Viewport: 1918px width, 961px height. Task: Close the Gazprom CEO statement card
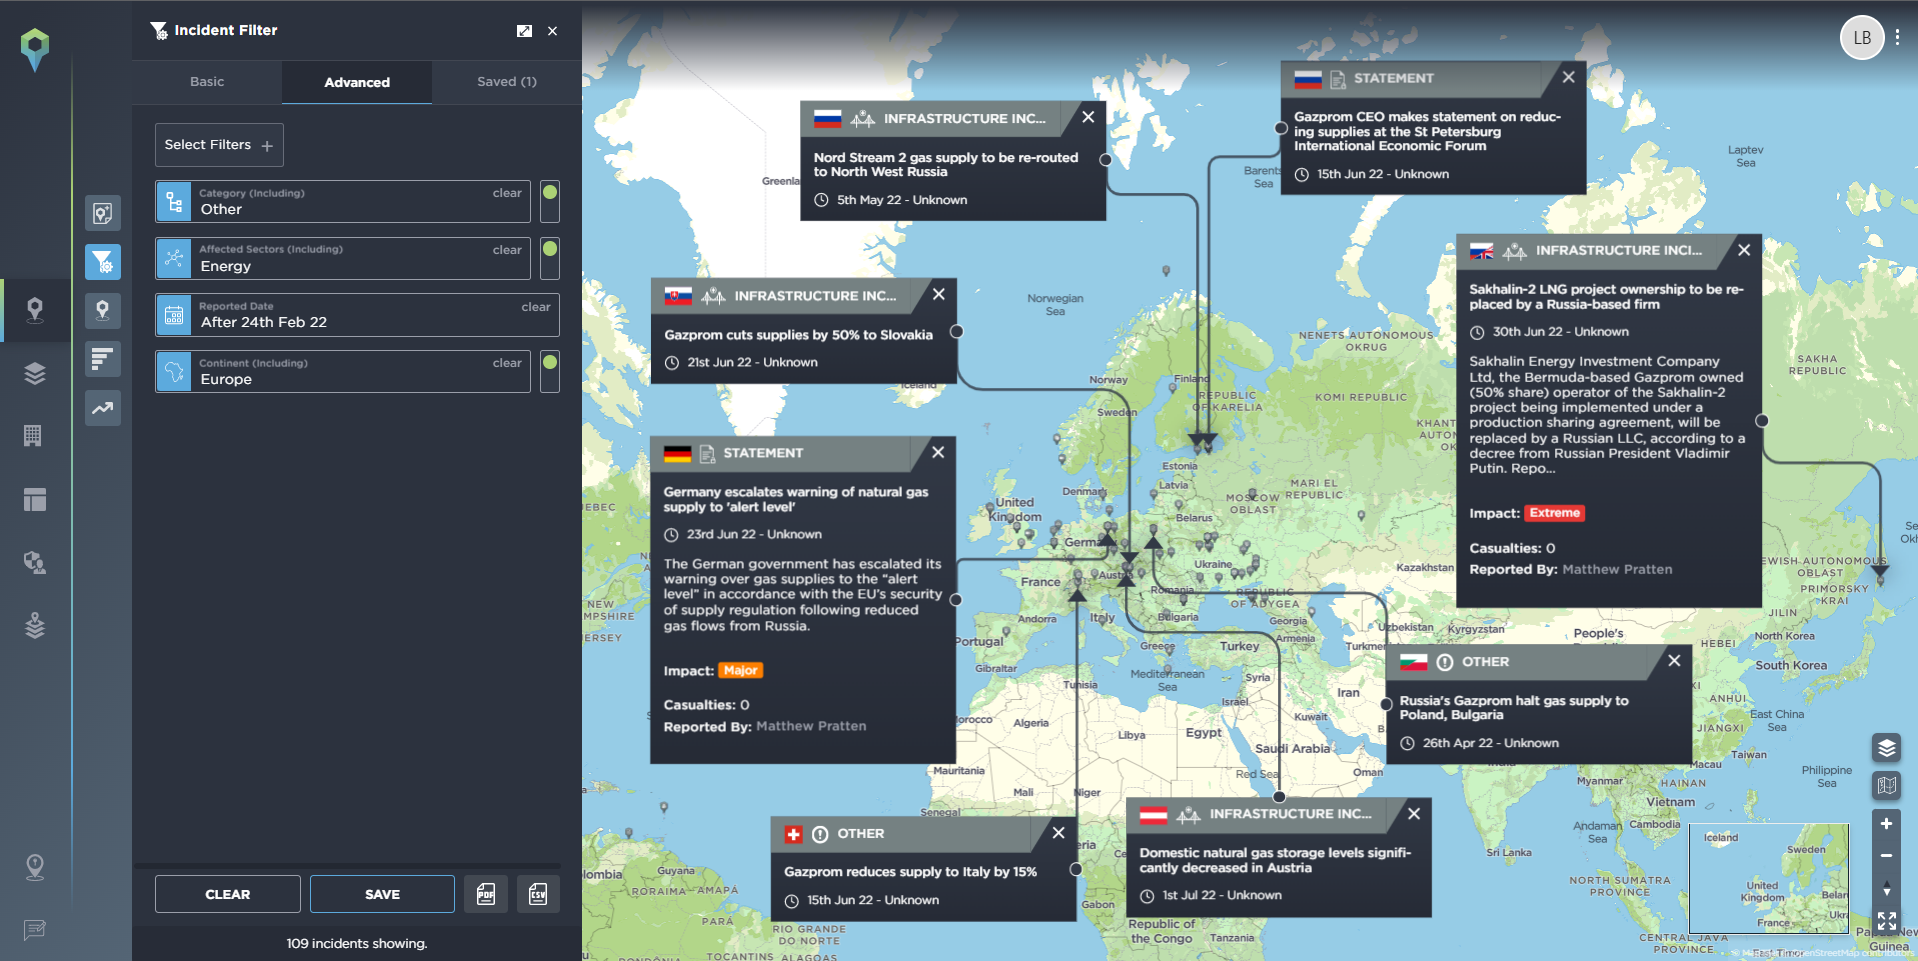(1568, 77)
